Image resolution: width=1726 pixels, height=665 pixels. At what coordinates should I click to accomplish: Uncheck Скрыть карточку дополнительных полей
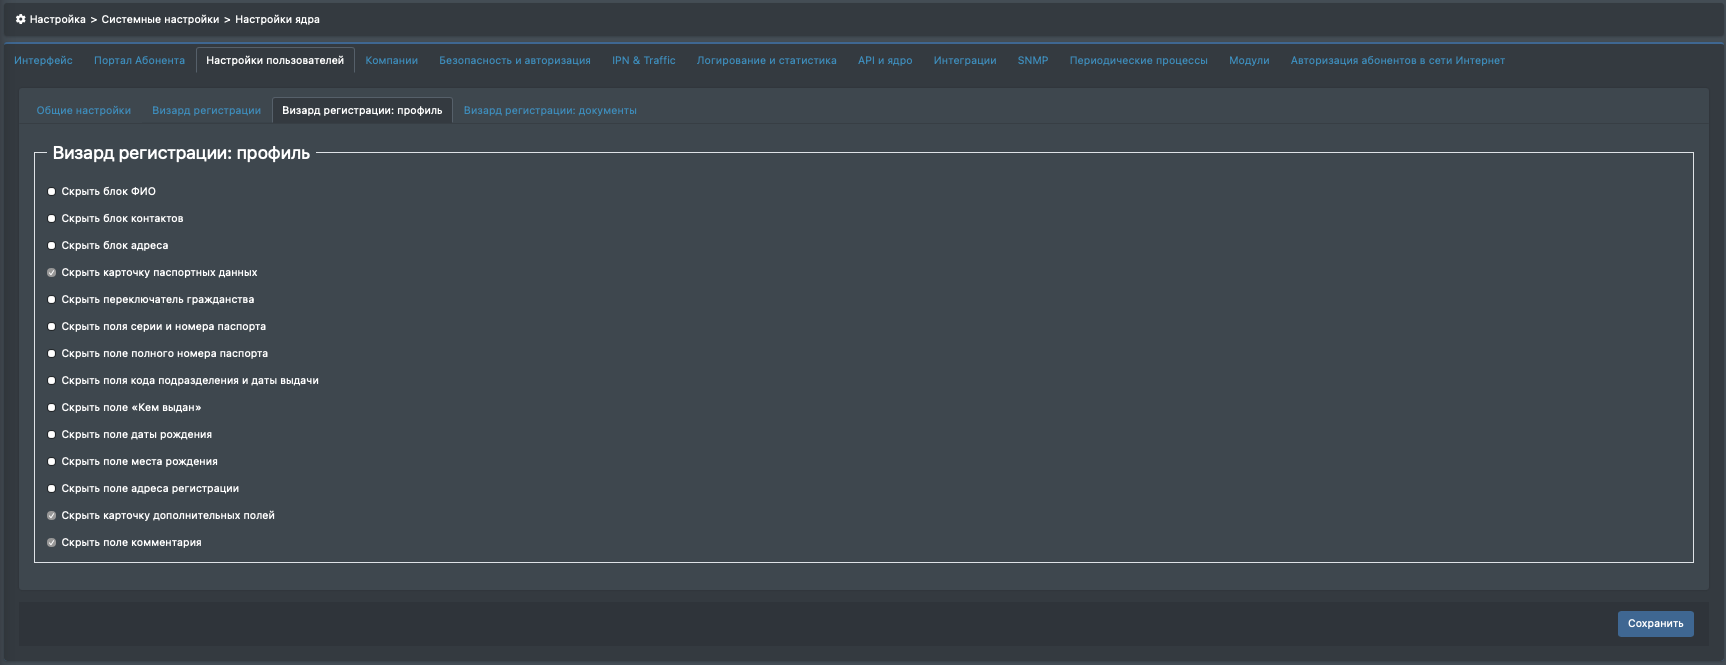52,516
